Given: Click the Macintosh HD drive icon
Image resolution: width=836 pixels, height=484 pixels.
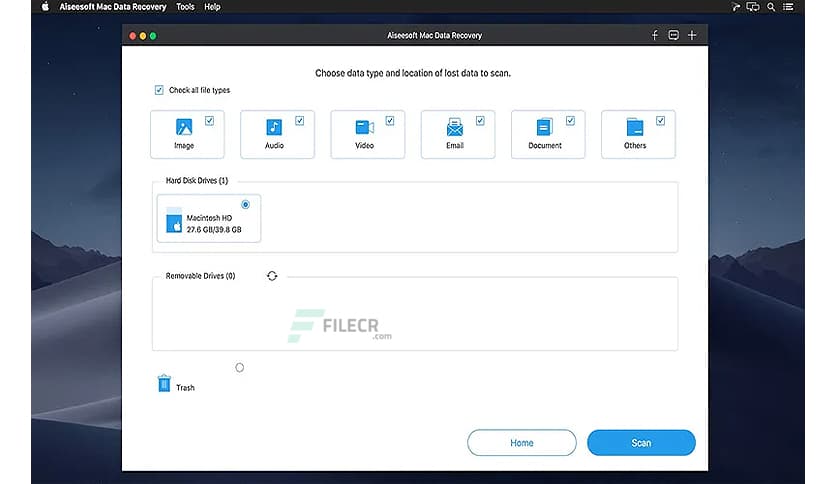Looking at the screenshot, I should (174, 220).
